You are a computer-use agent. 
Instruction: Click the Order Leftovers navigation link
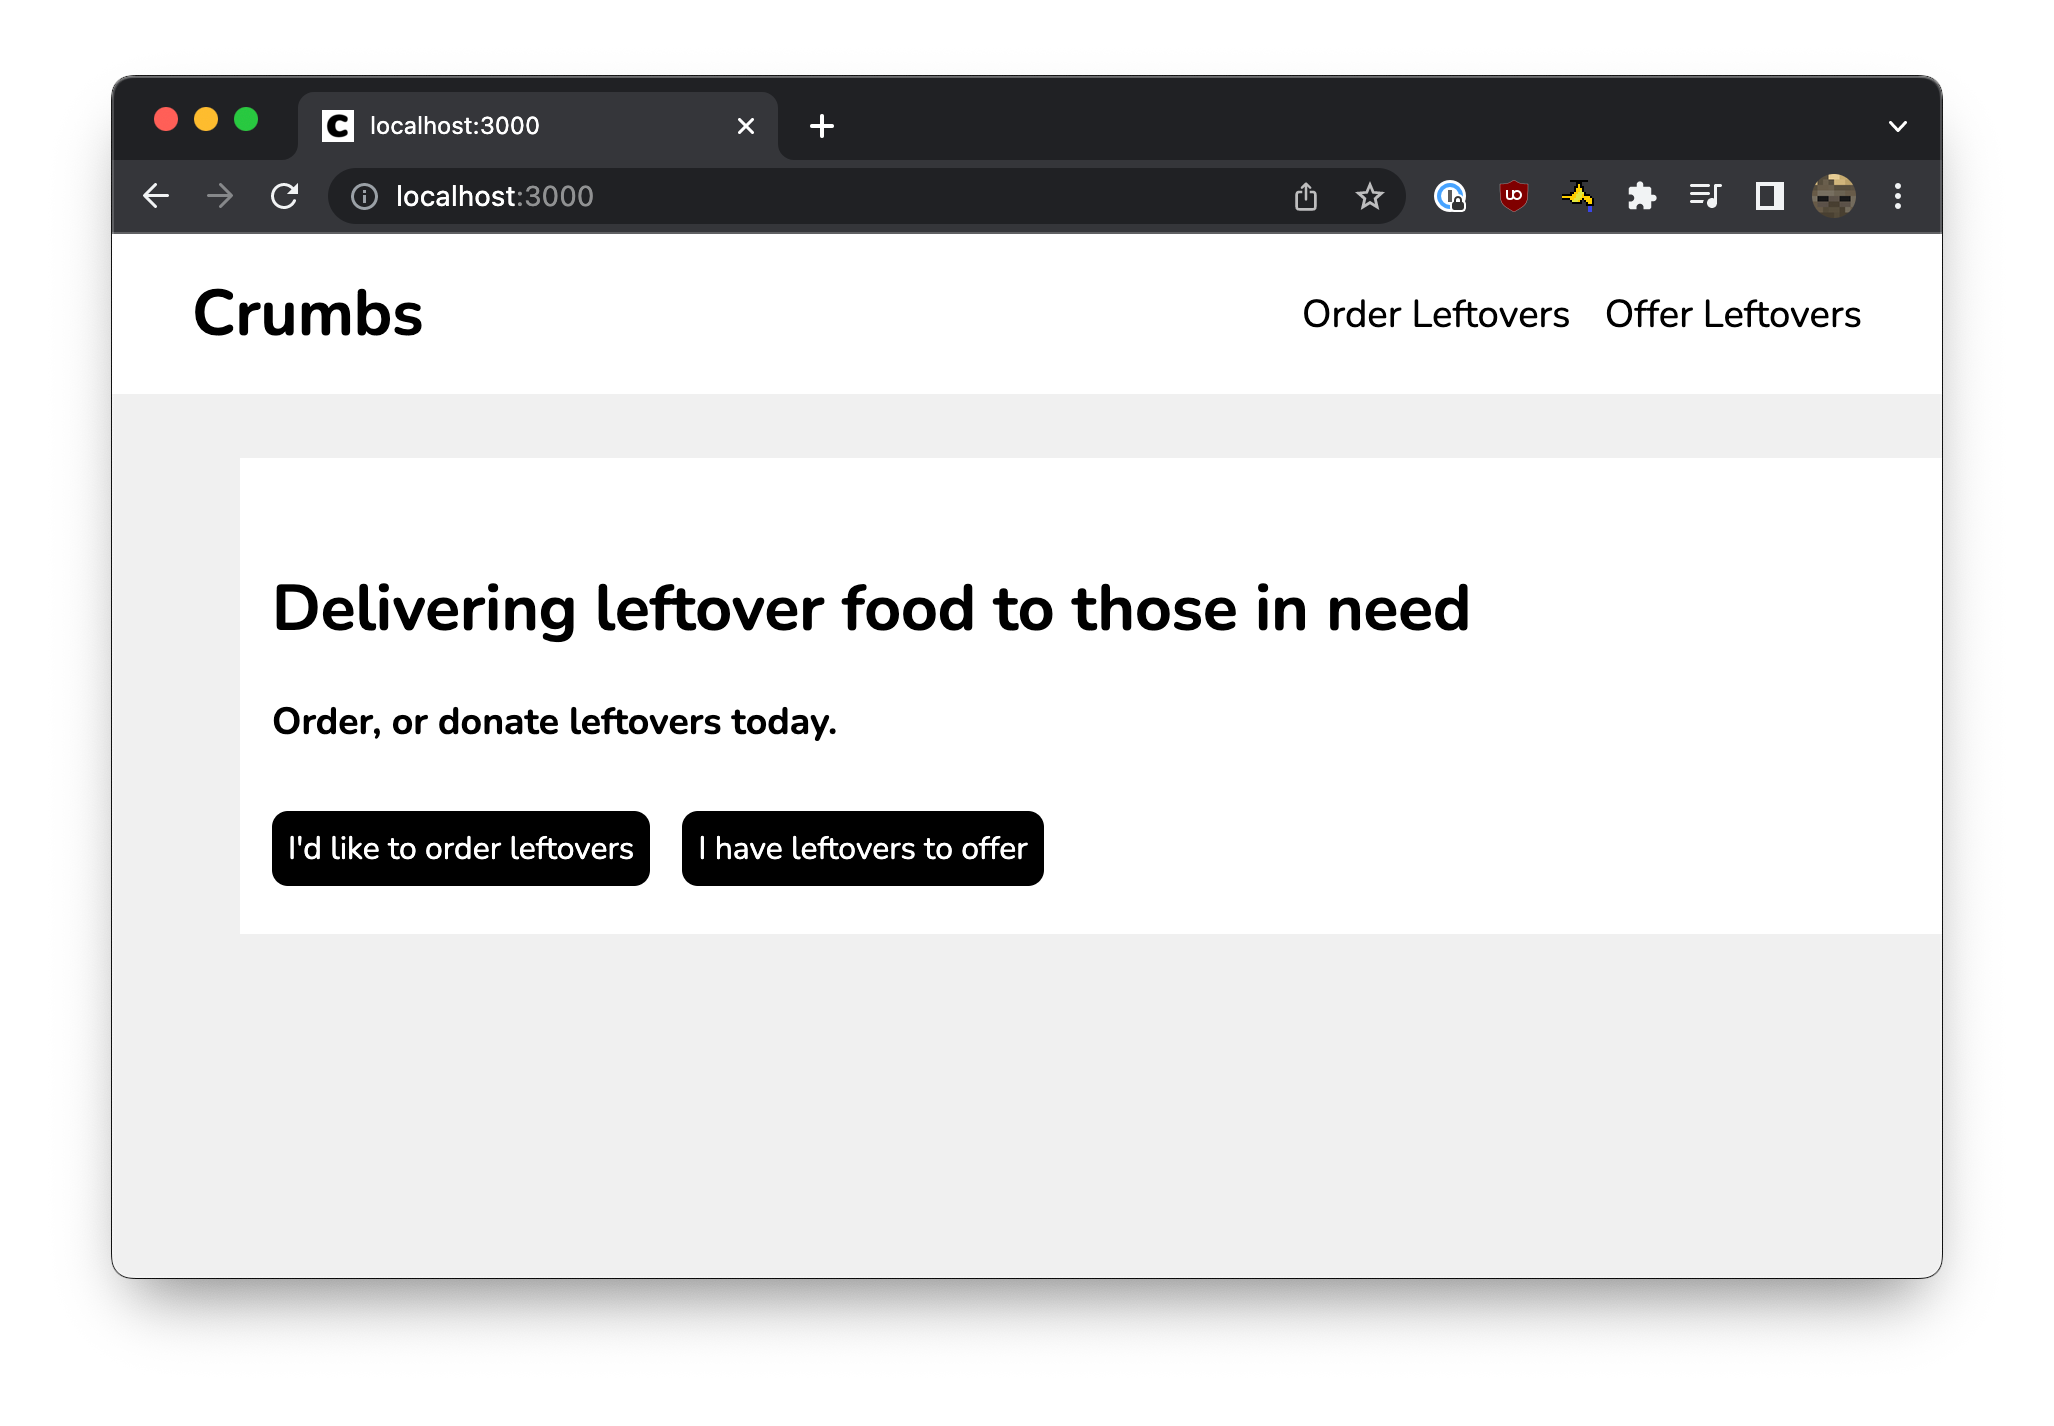pyautogui.click(x=1437, y=313)
